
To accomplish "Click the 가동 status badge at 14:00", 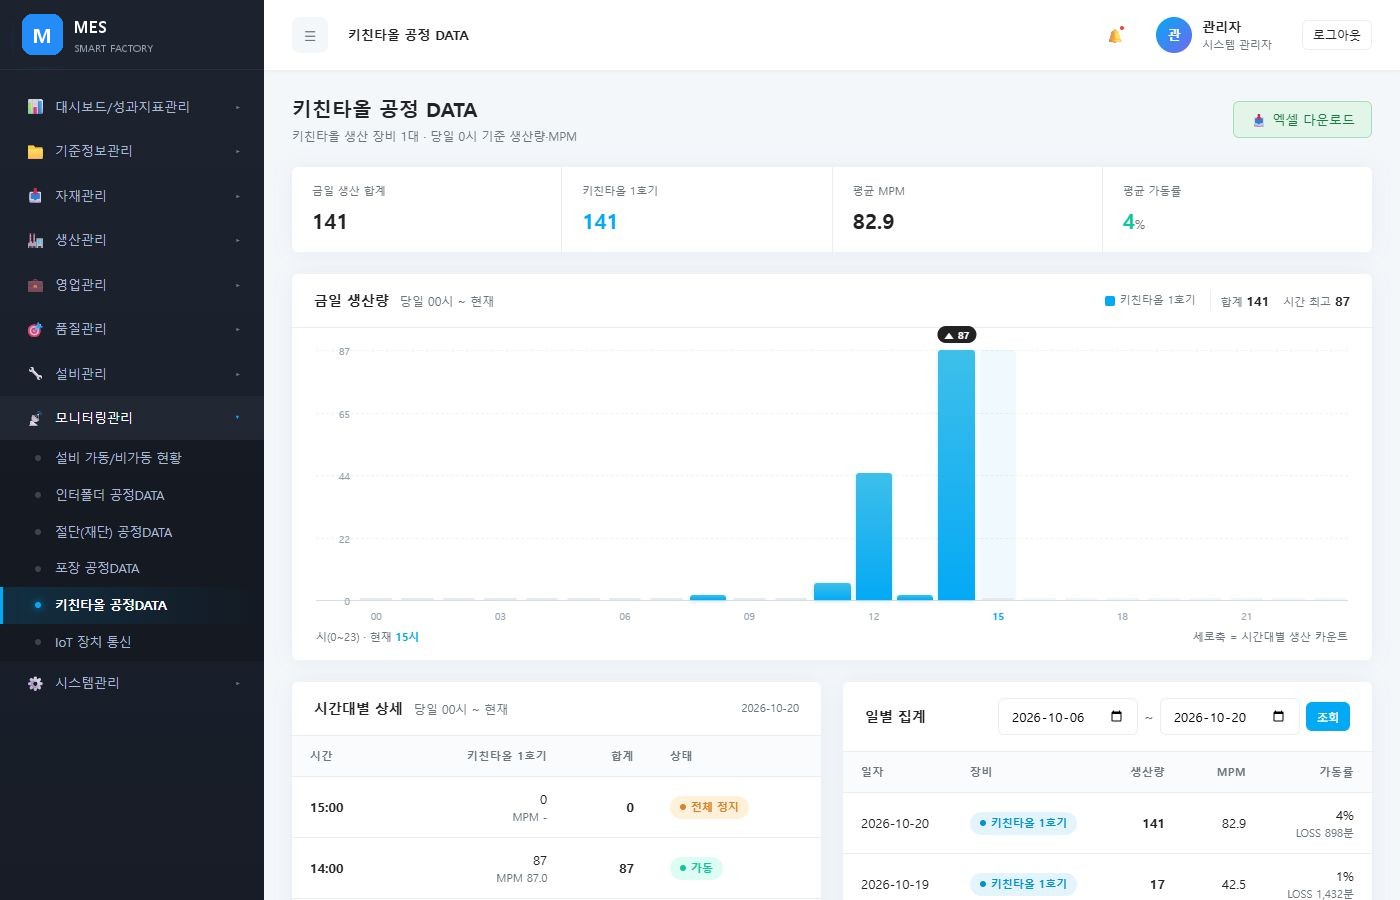I will point(696,868).
